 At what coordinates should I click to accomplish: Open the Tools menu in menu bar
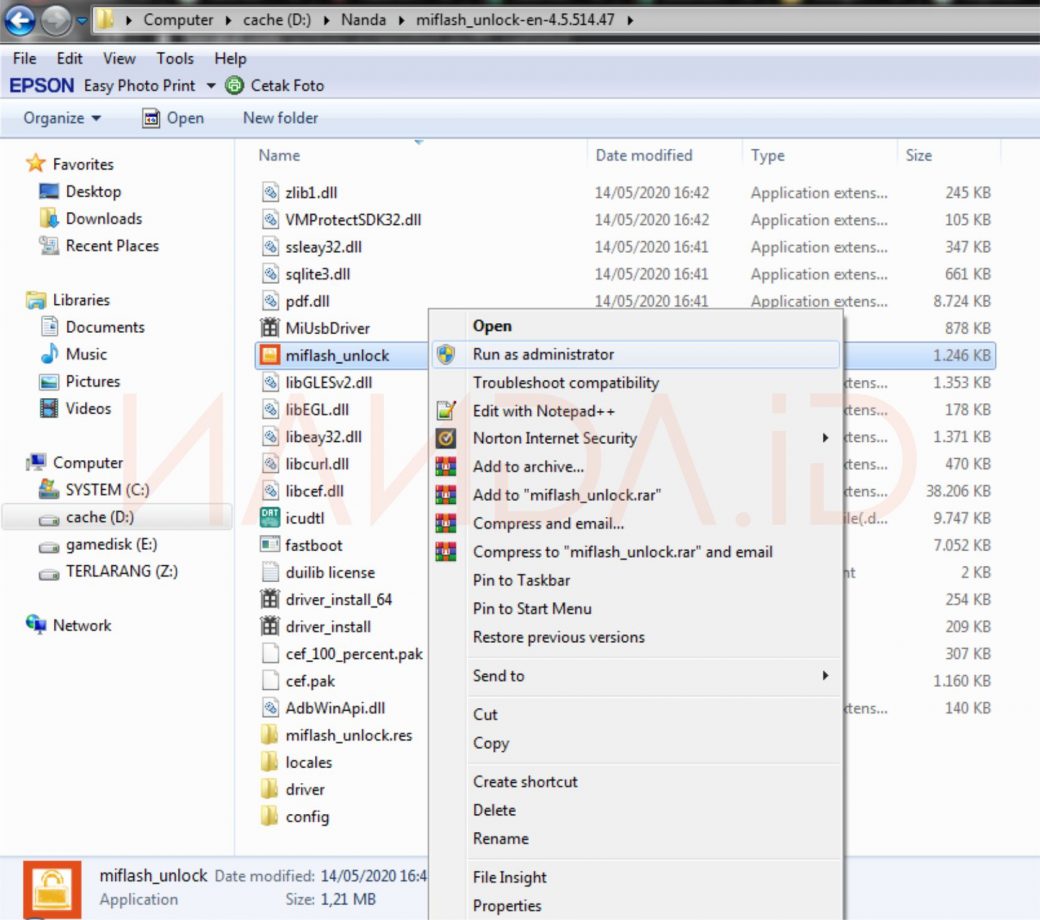point(175,59)
